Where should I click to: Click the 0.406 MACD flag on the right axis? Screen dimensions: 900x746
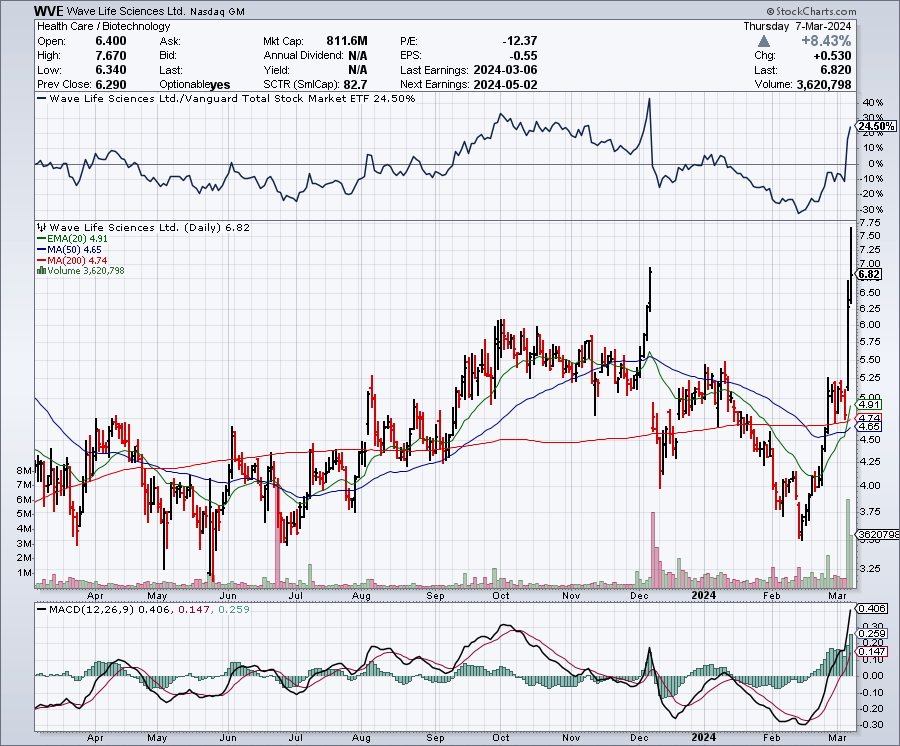point(874,610)
